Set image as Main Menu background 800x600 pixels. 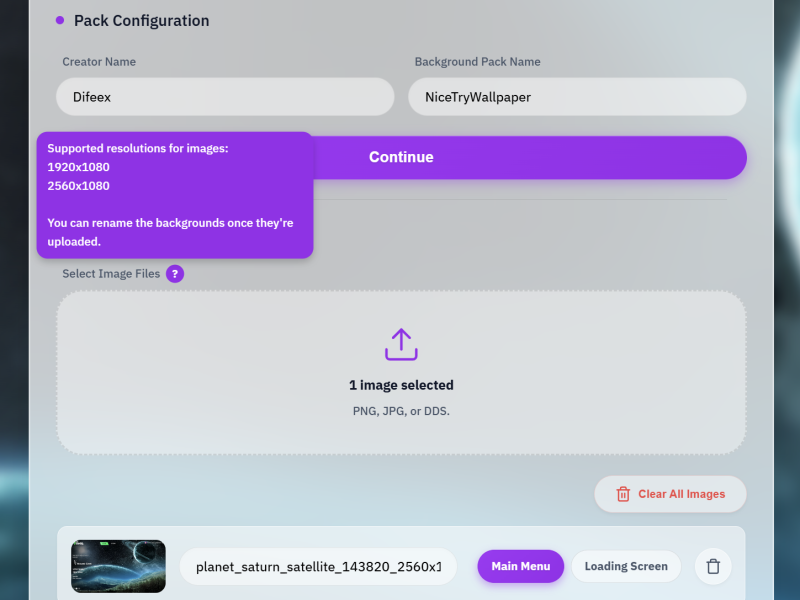tap(520, 566)
